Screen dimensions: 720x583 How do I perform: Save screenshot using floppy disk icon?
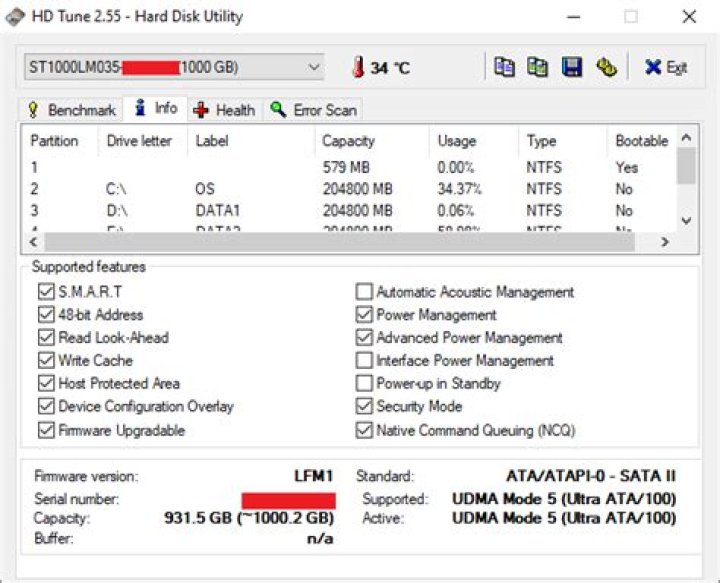point(572,67)
